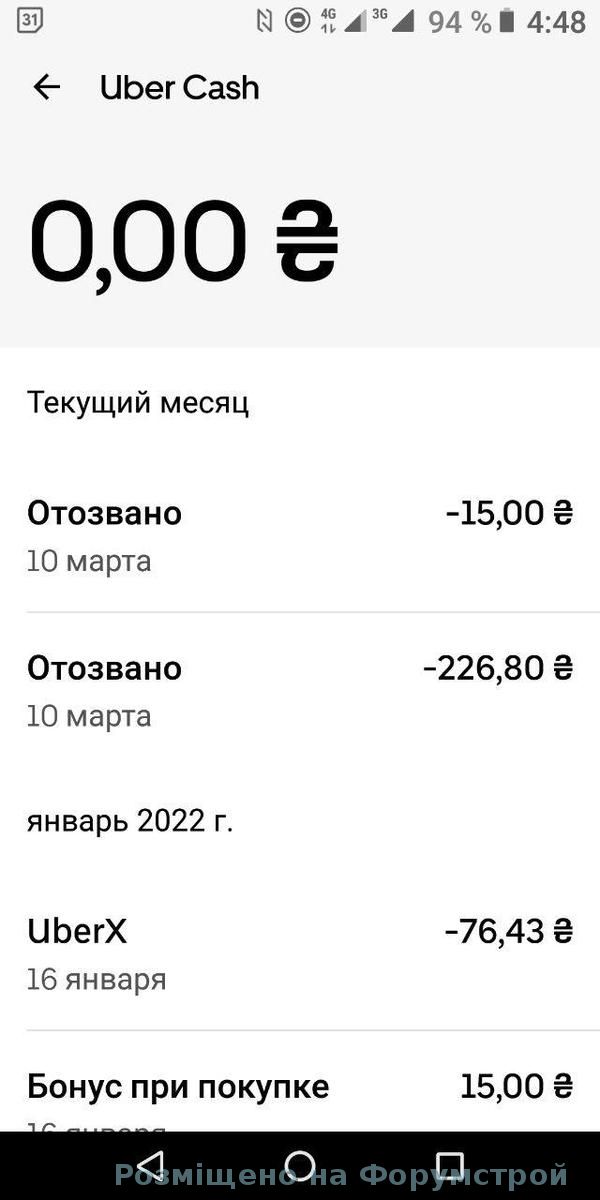Tap the 0,00 ₴ balance amount

point(184,243)
